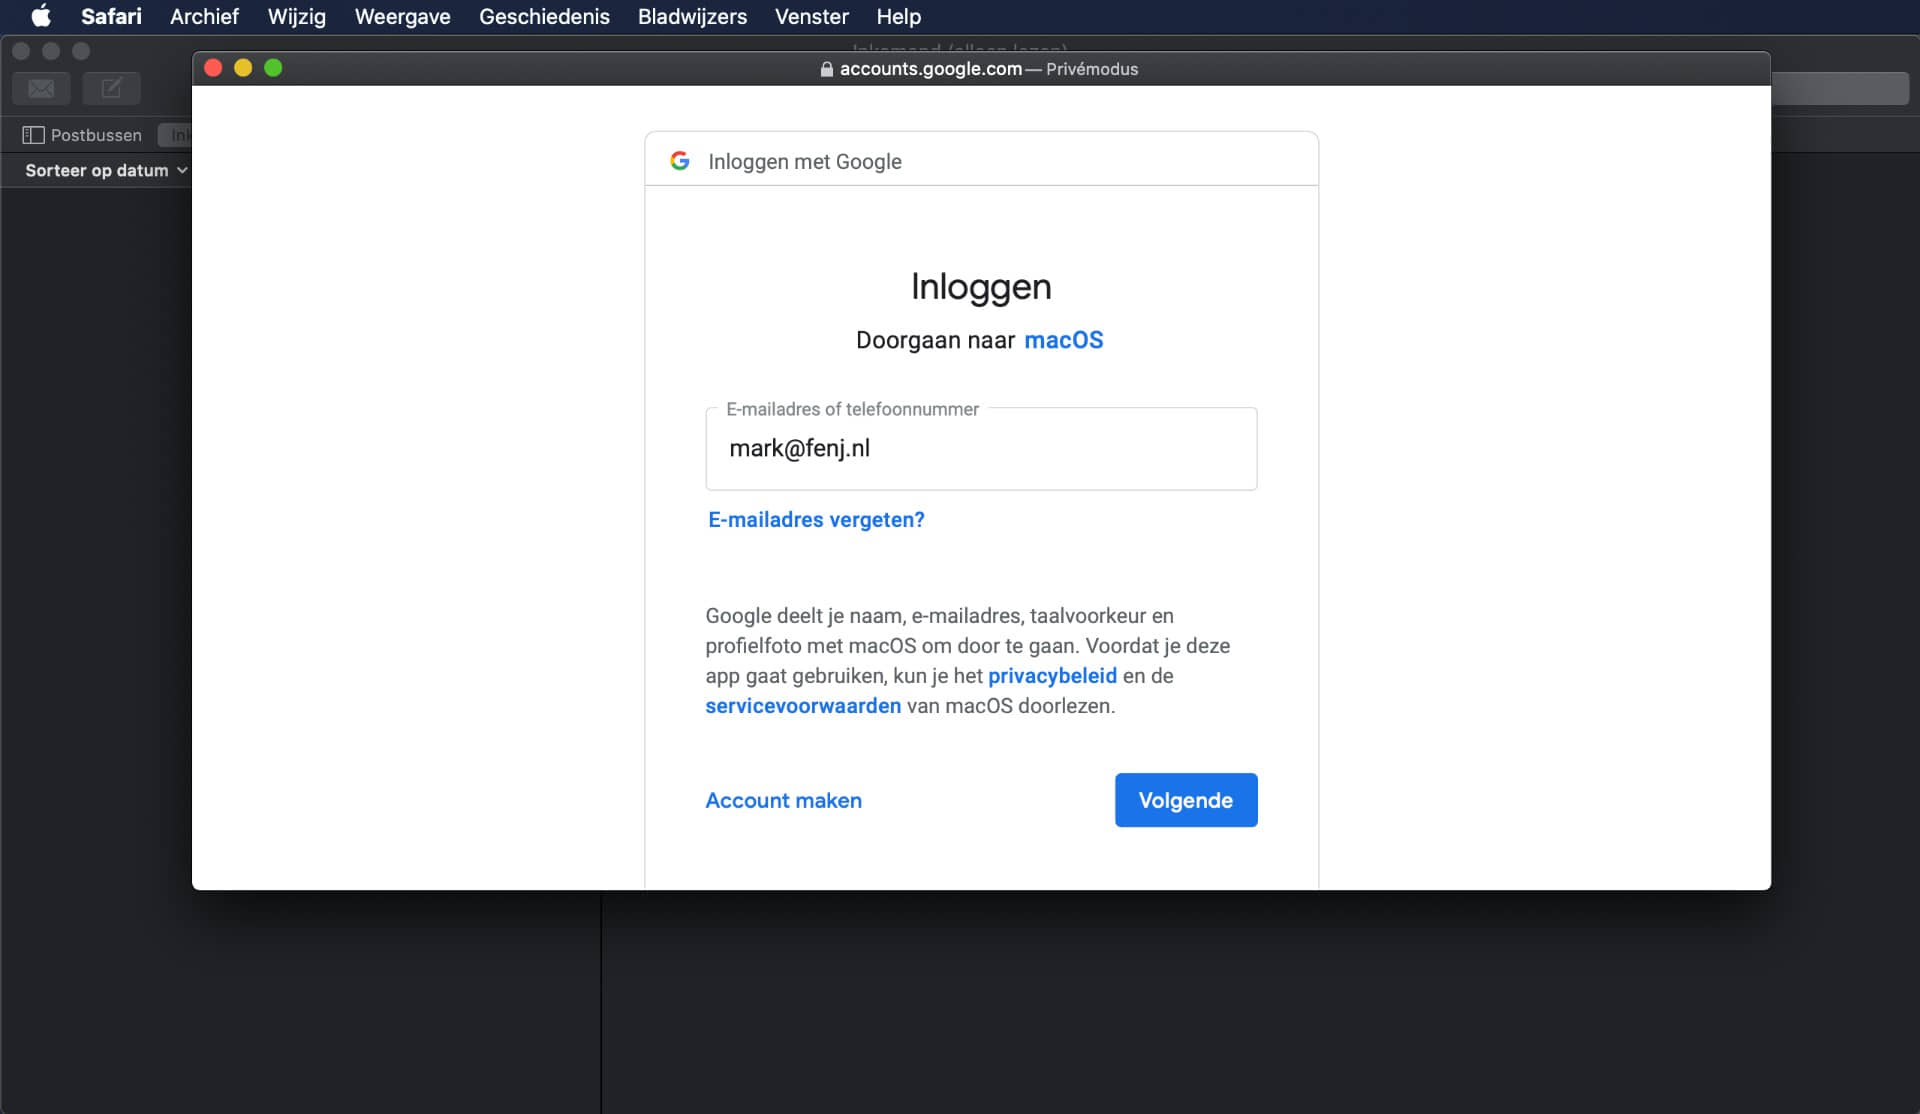Maximize the Google sign-in window
This screenshot has width=1920, height=1114.
(x=273, y=68)
